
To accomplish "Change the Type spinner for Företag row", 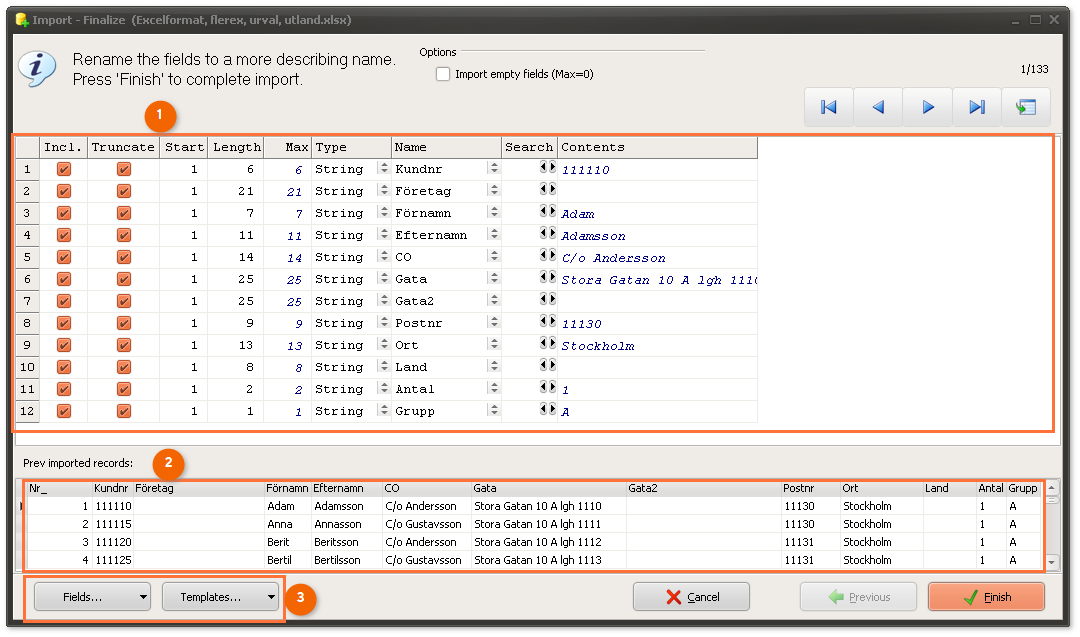I will 384,190.
